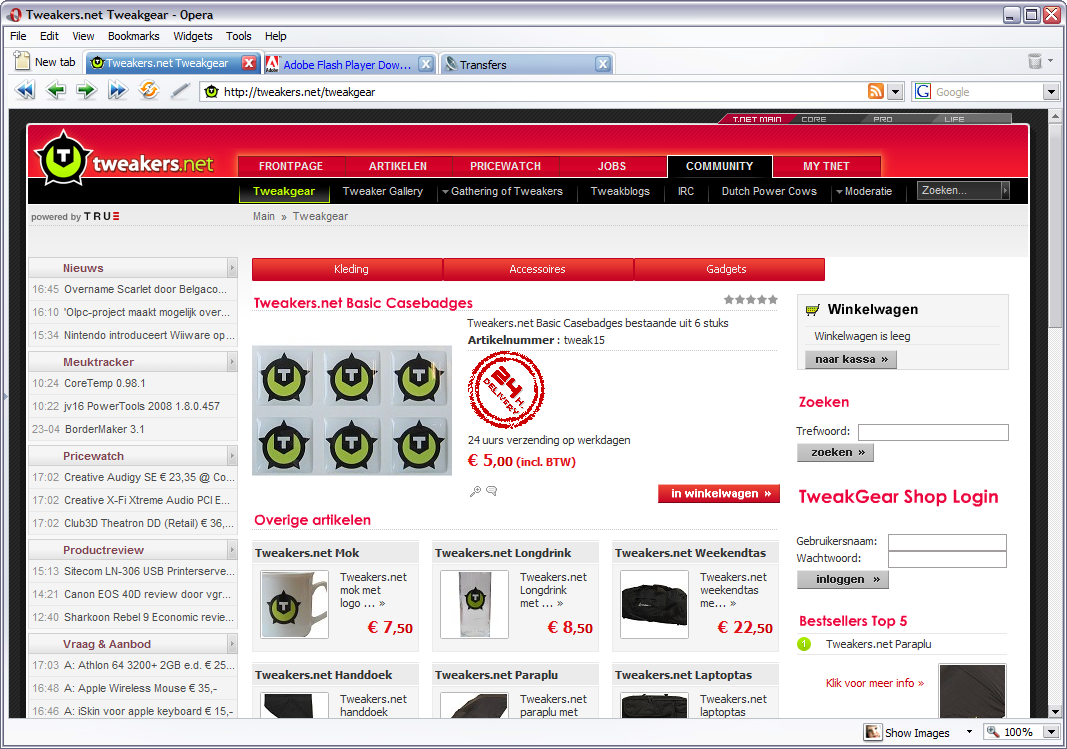This screenshot has width=1067, height=749.
Task: Click the Wand password icon in toolbar
Action: click(180, 90)
